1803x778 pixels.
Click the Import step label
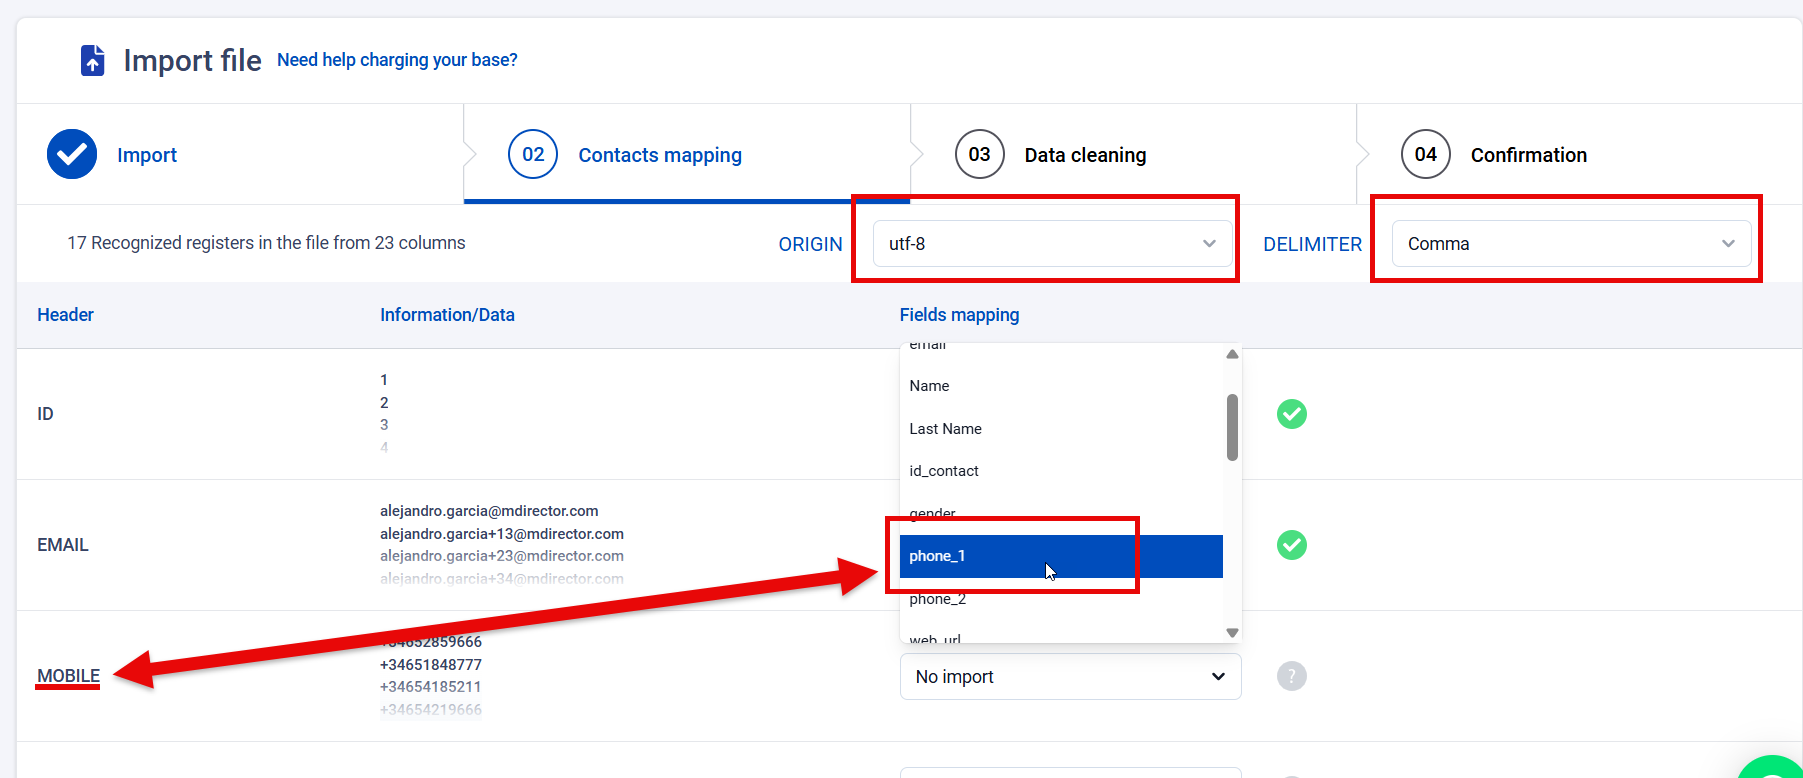pos(147,155)
